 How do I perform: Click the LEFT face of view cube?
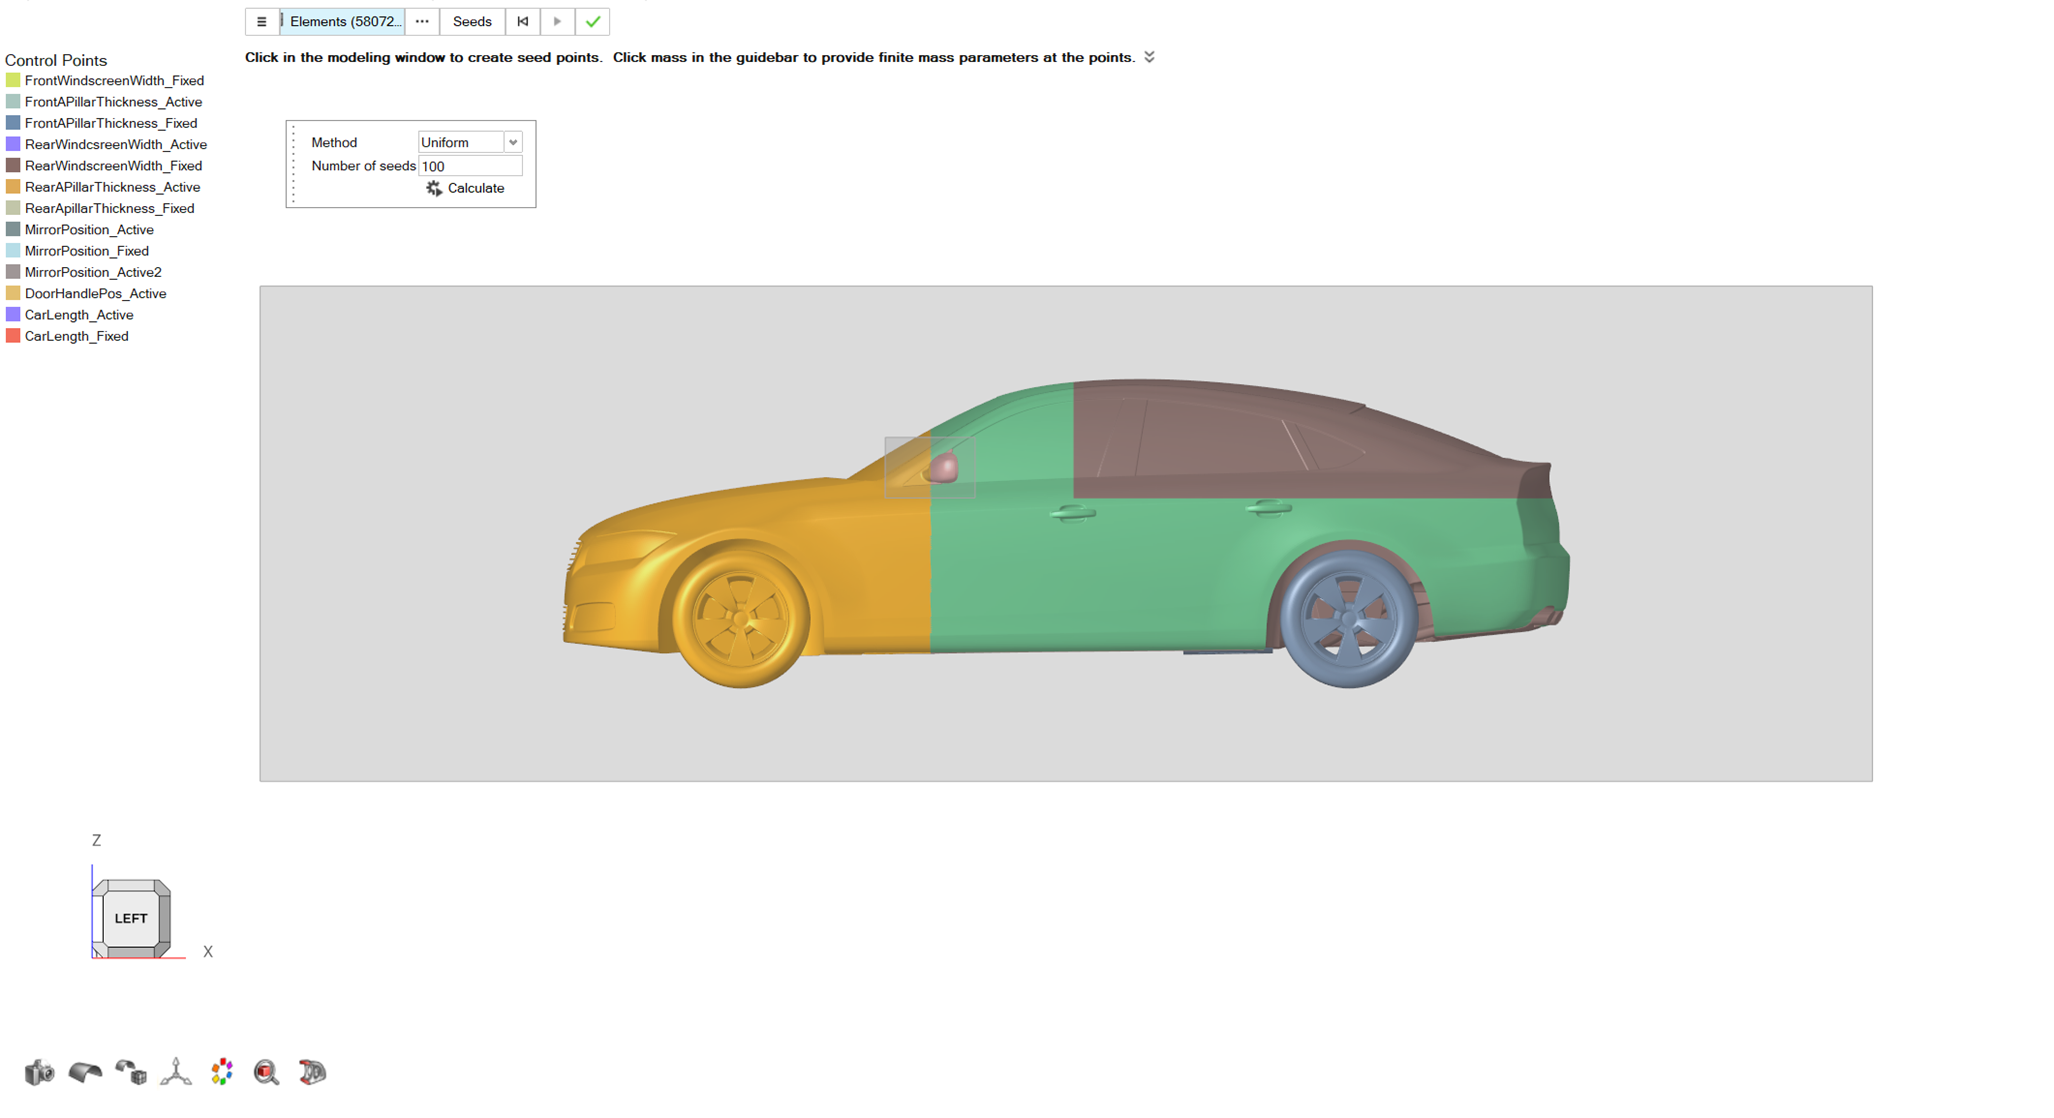[x=131, y=918]
